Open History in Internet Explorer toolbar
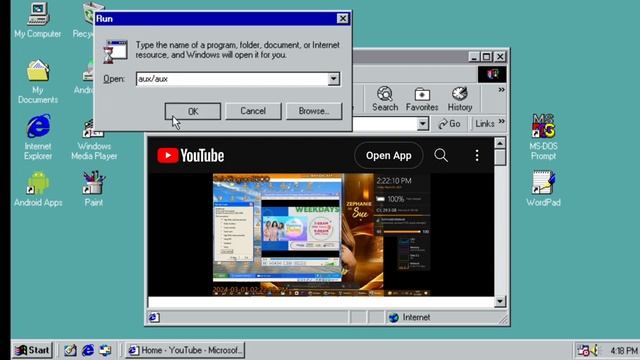640x360 pixels. point(460,99)
